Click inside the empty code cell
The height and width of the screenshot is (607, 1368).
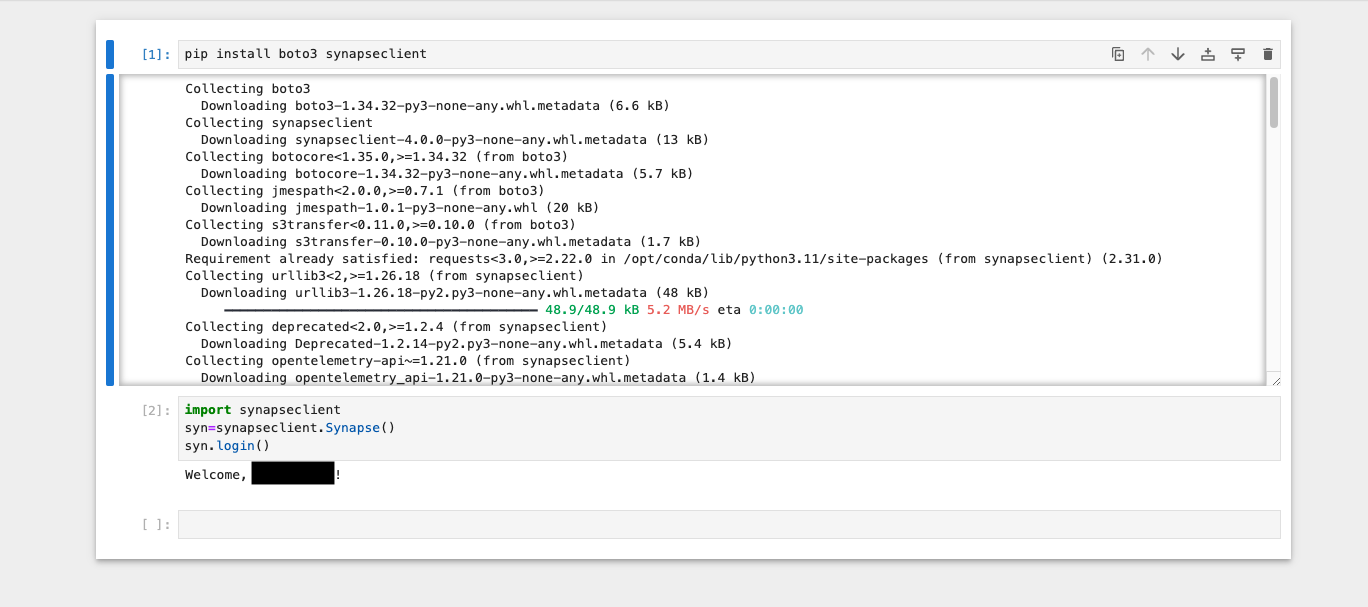600,523
